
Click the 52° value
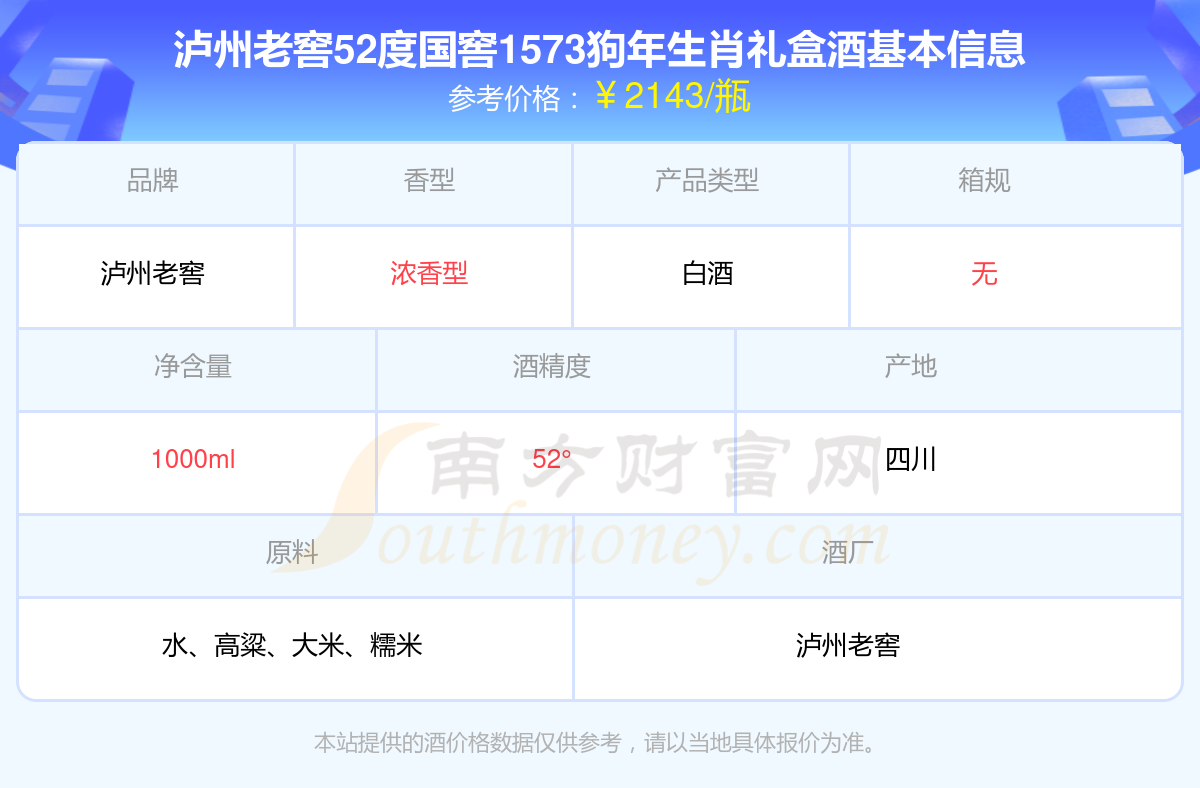552,460
